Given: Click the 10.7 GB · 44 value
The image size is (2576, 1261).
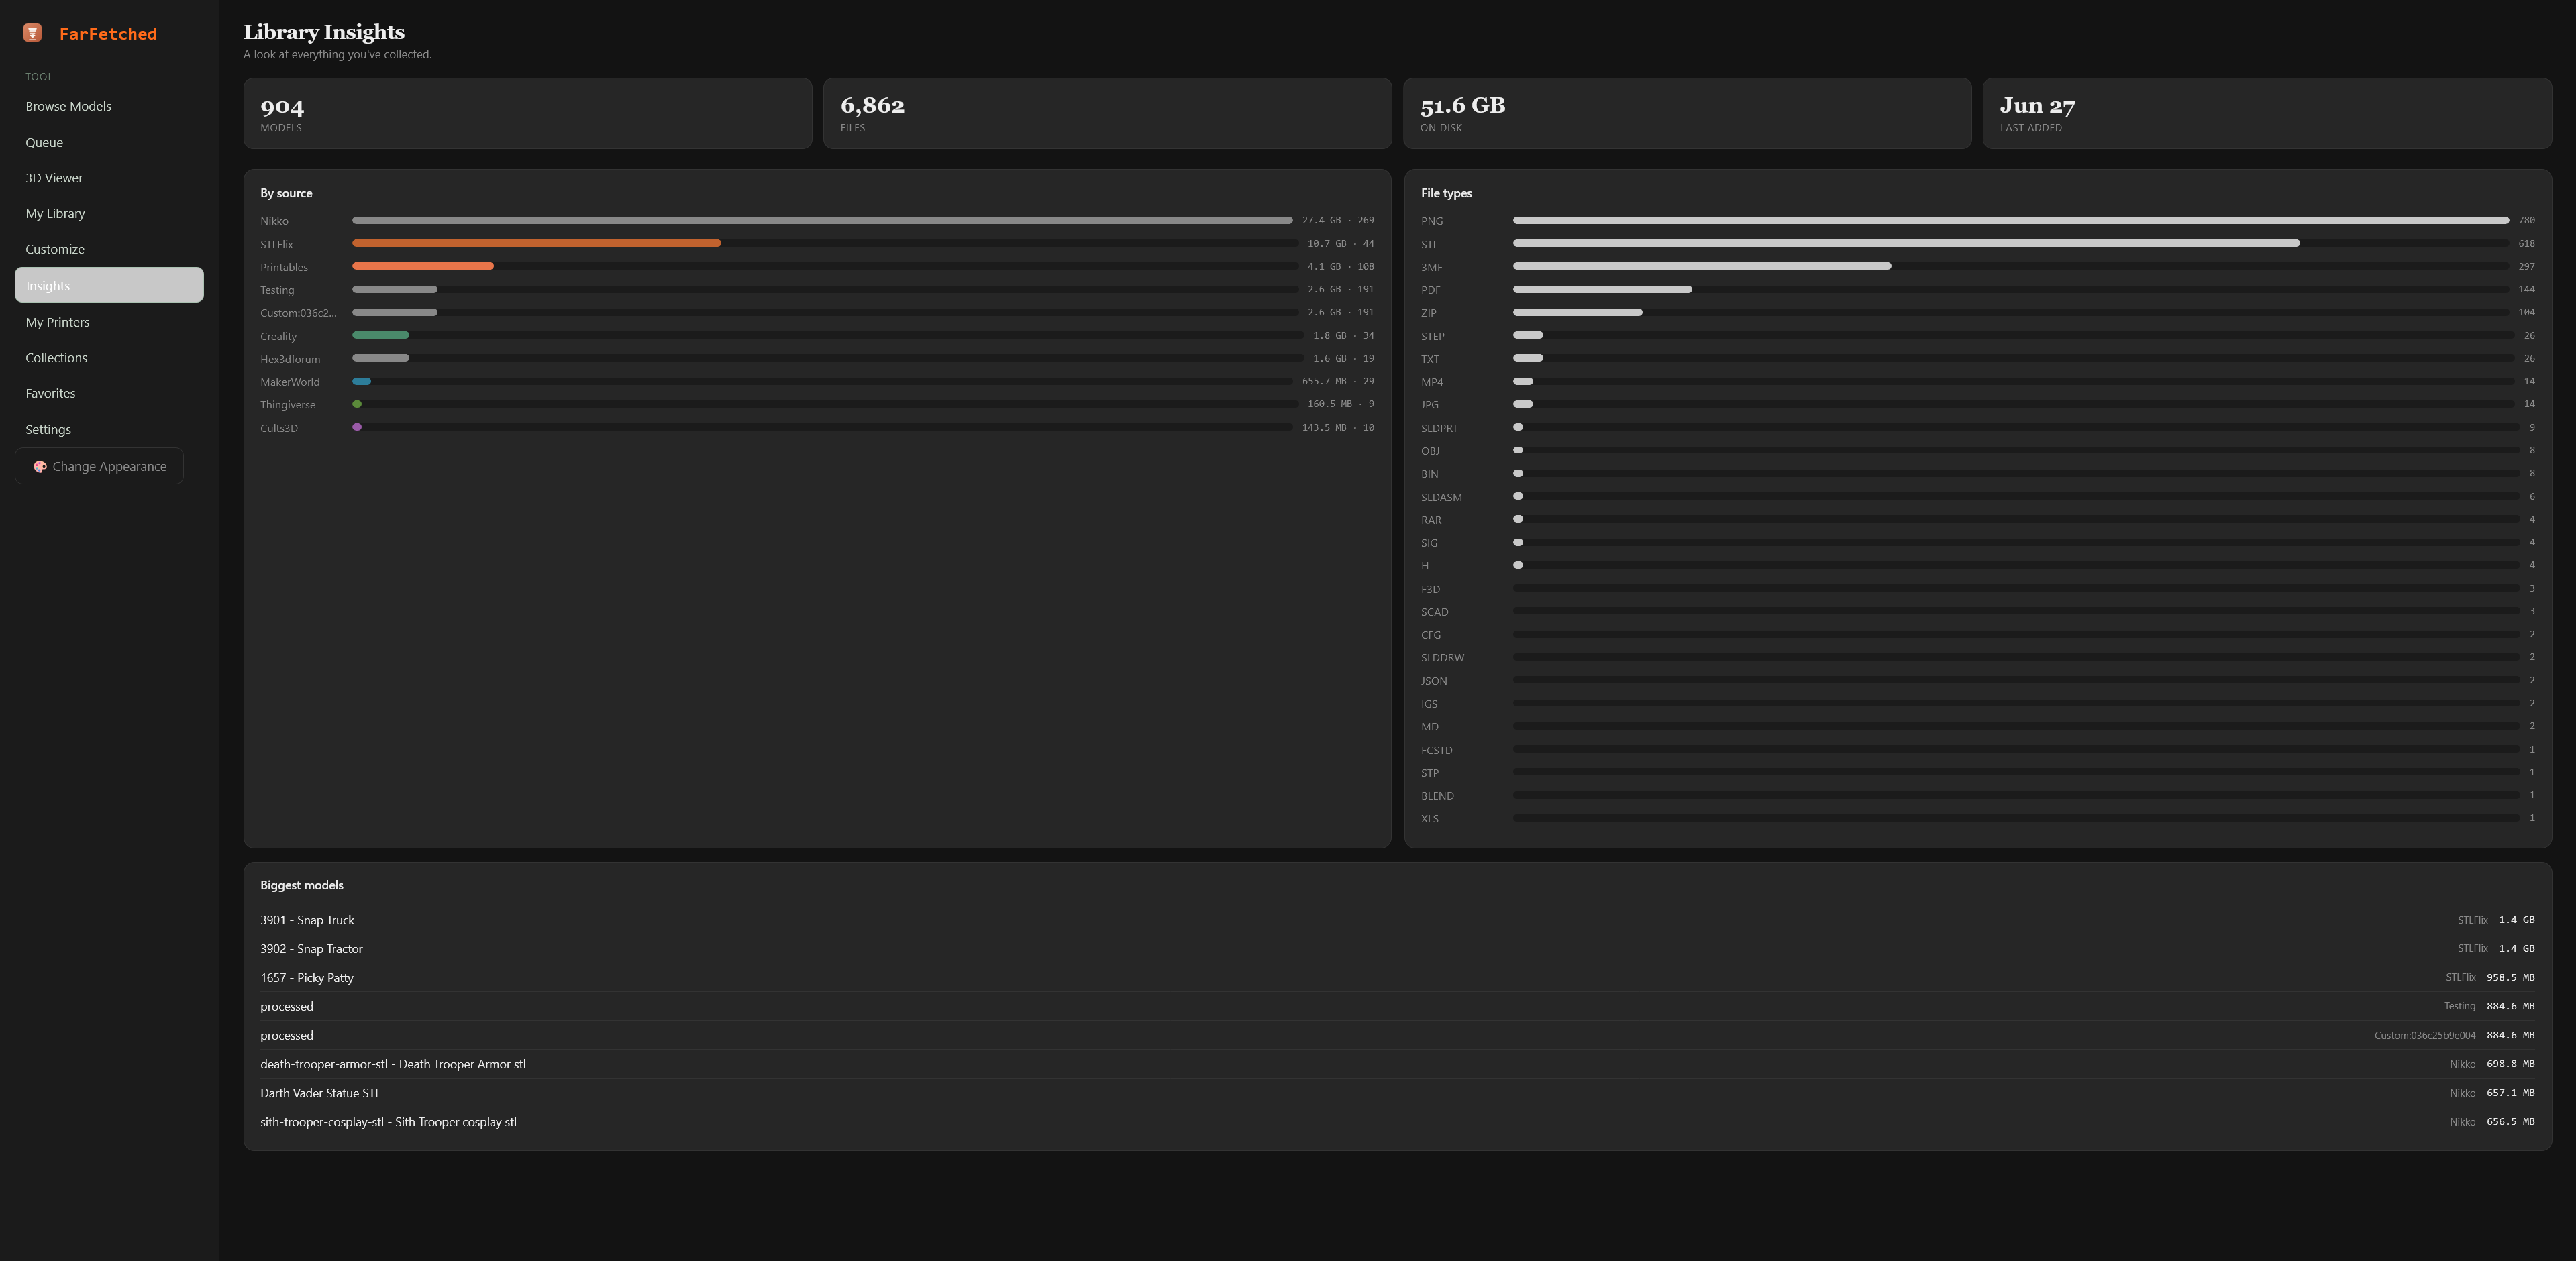Looking at the screenshot, I should [1341, 243].
